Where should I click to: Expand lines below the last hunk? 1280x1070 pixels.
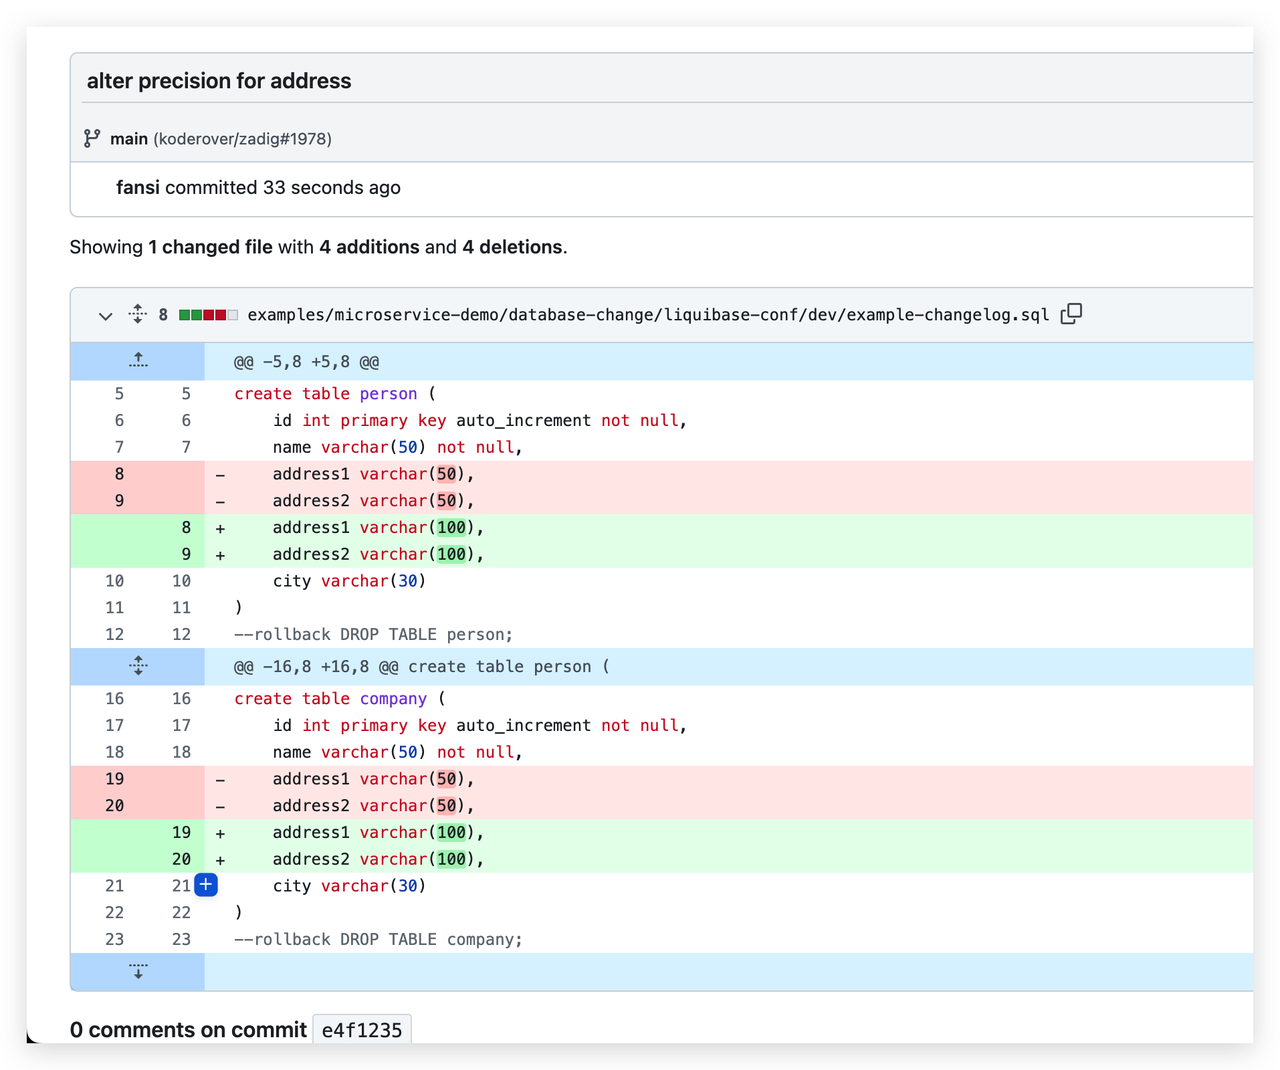(x=138, y=971)
